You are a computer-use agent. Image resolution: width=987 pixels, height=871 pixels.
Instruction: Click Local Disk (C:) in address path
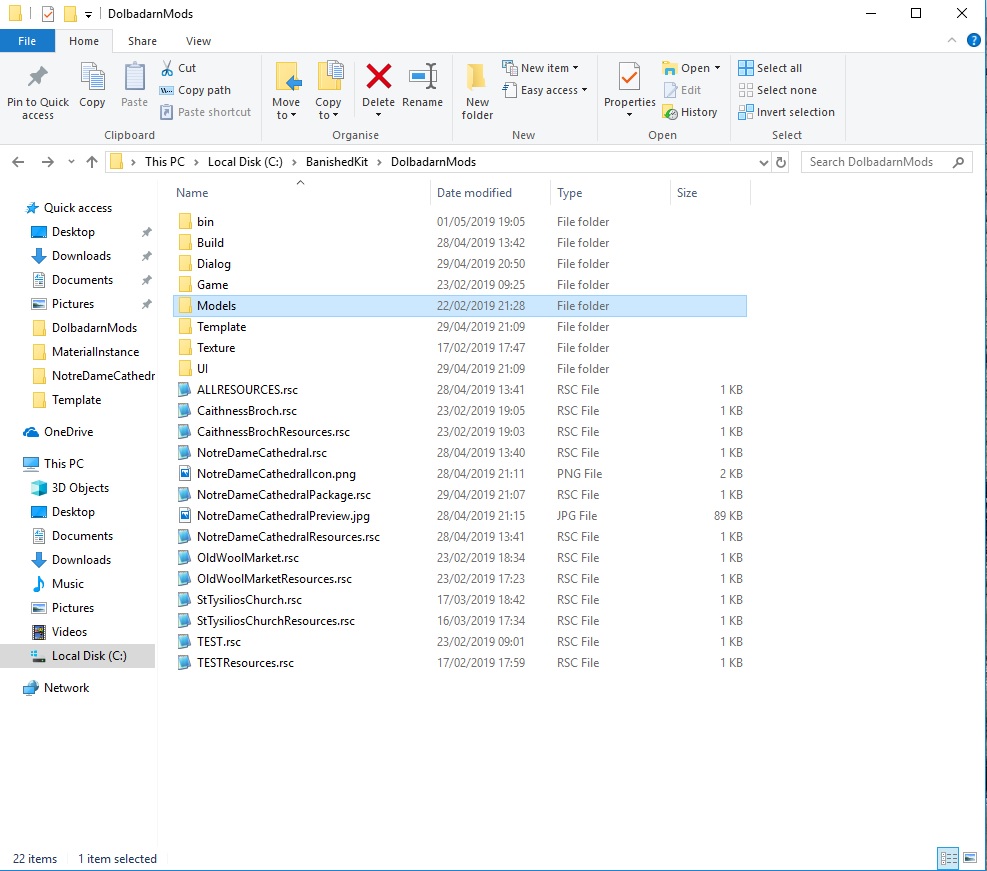[245, 162]
